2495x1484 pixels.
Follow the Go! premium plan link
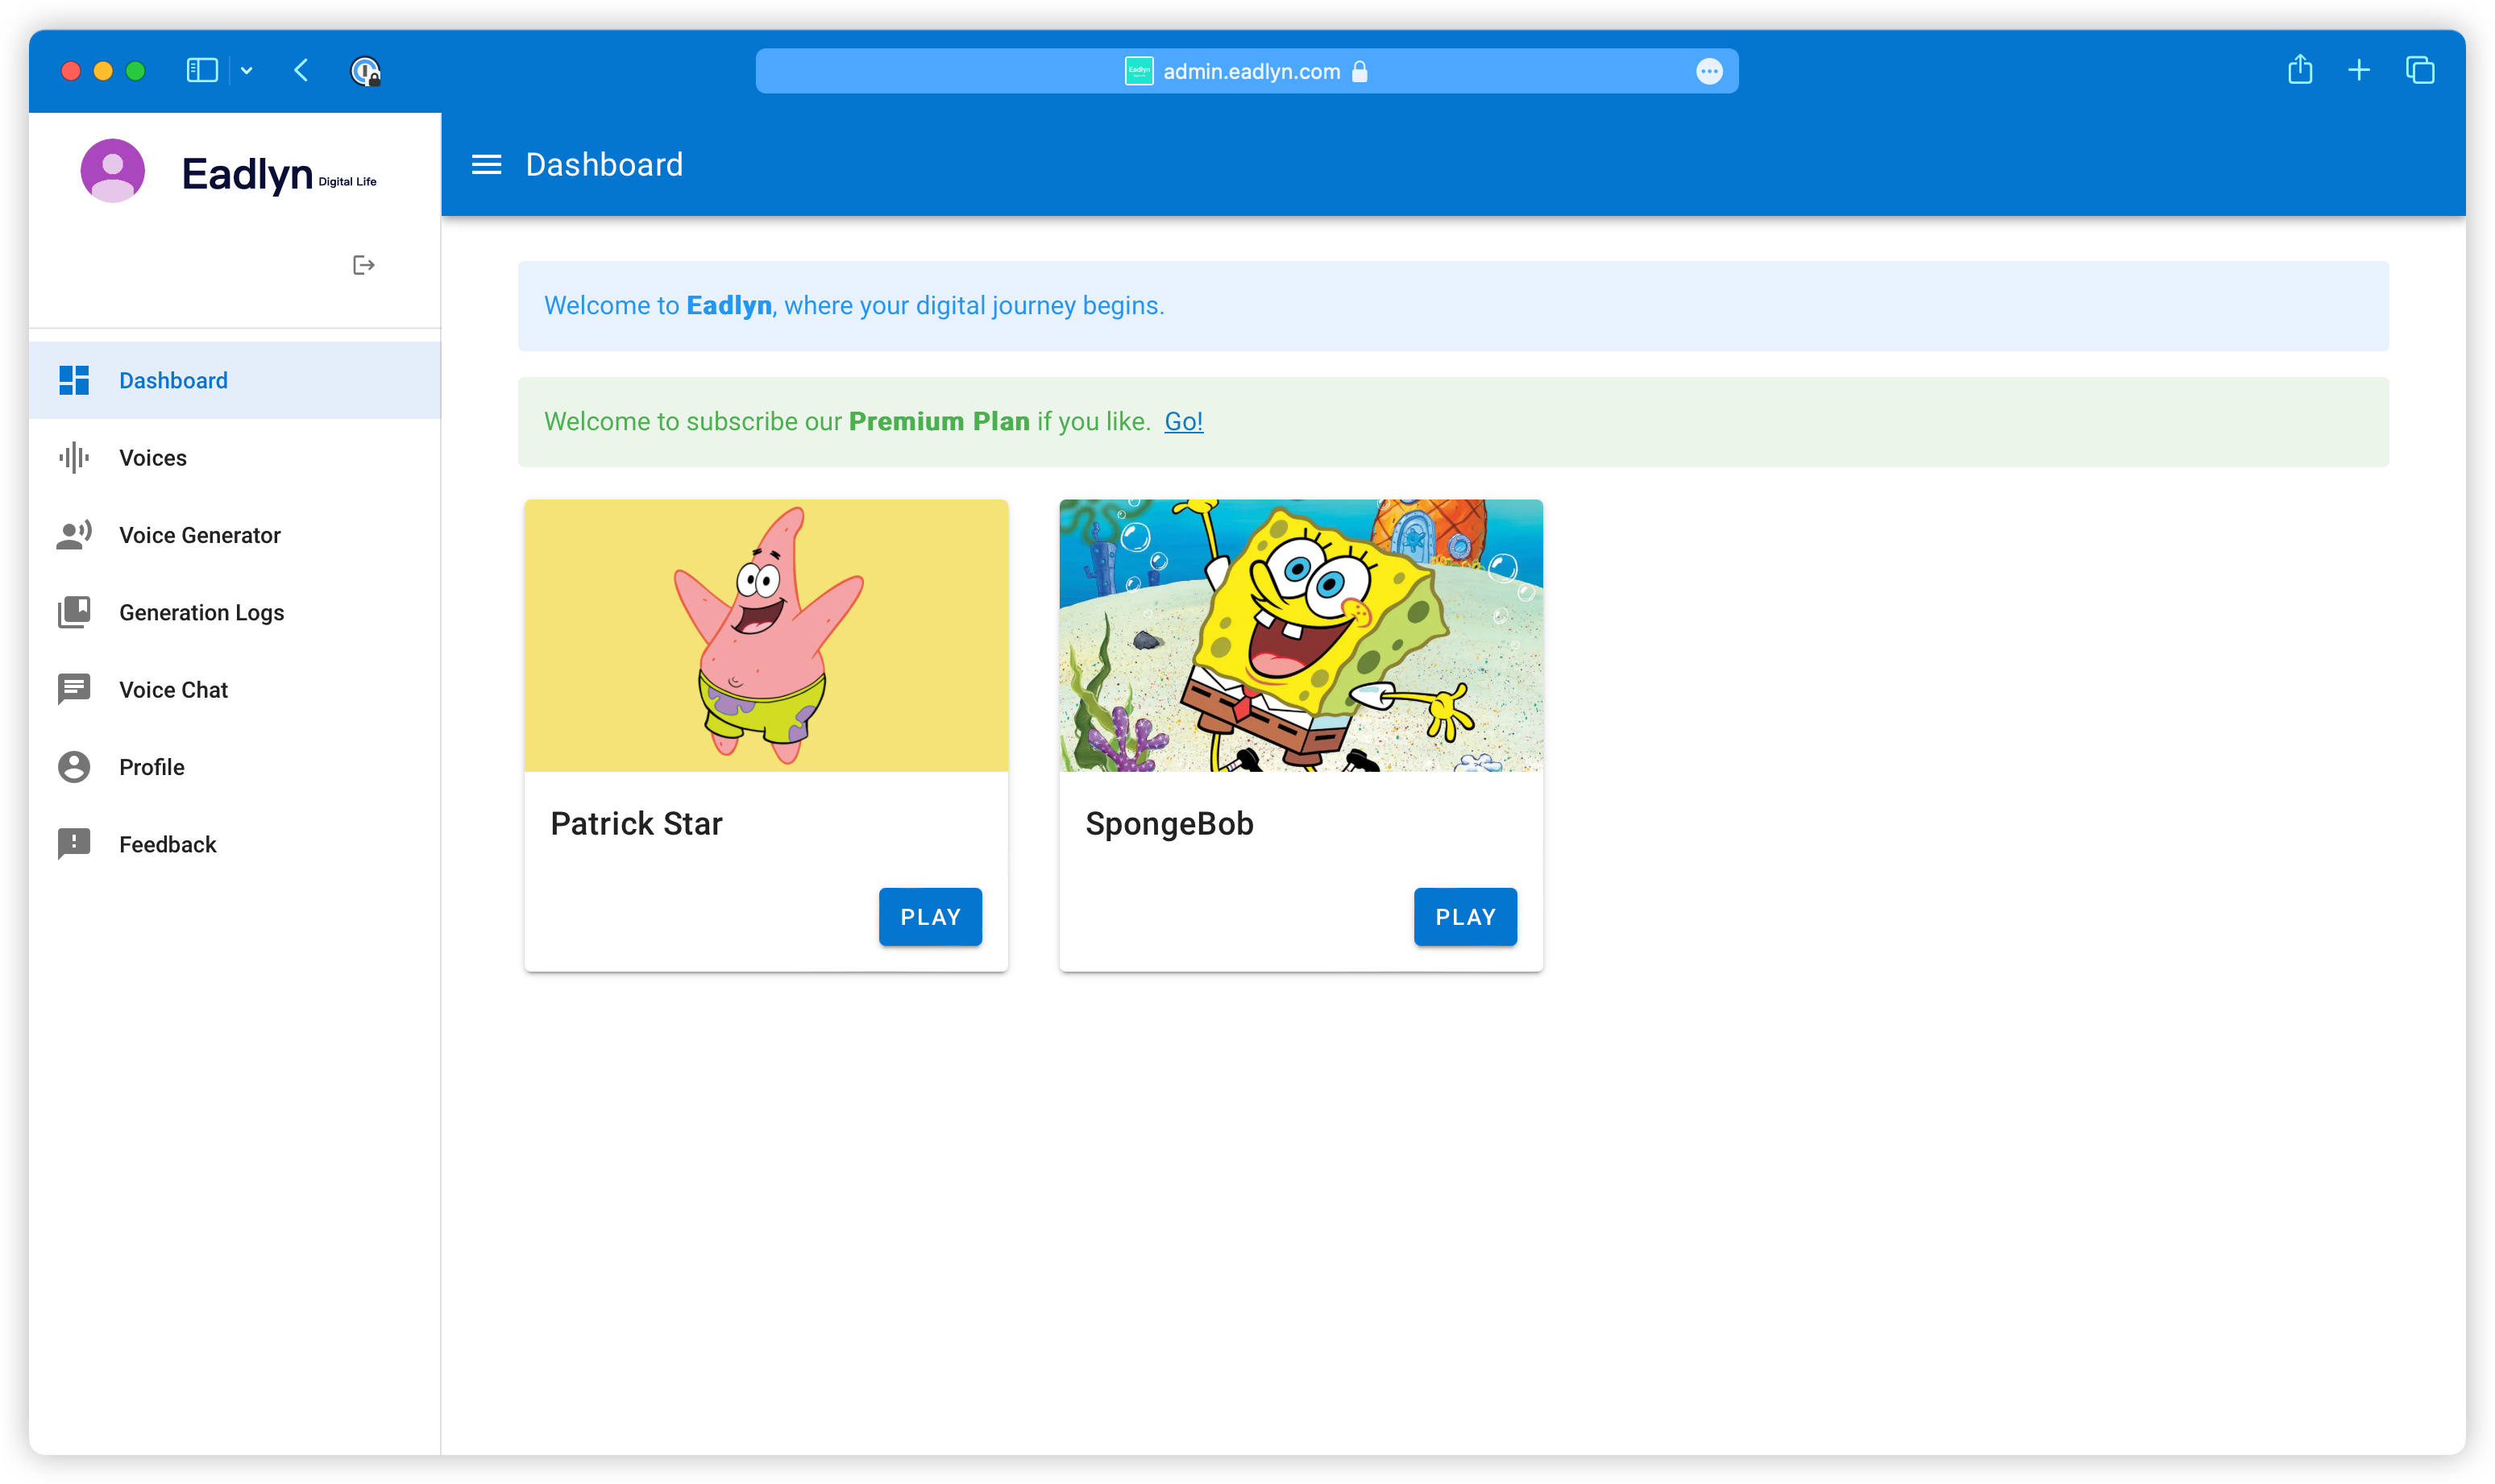pyautogui.click(x=1183, y=421)
